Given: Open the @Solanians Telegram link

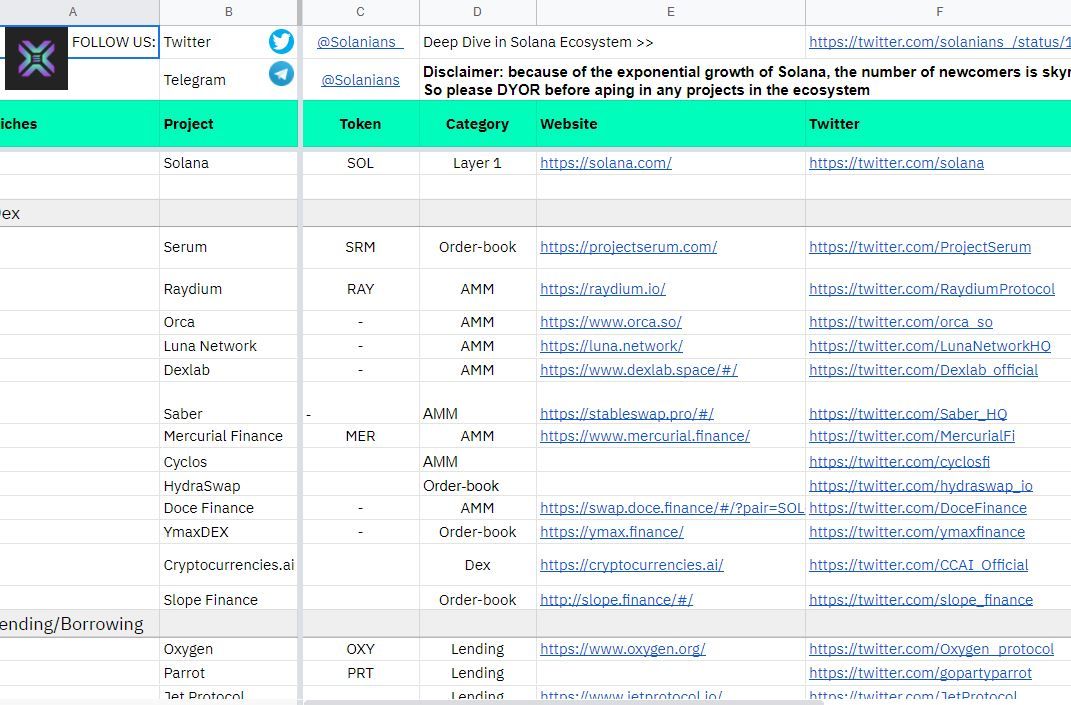Looking at the screenshot, I should click(360, 80).
